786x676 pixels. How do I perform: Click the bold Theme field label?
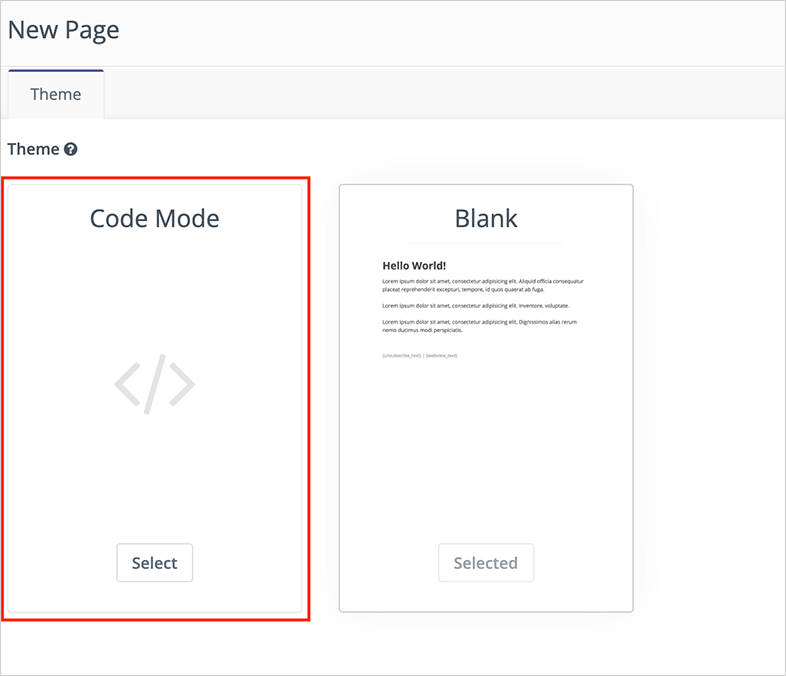(x=33, y=149)
